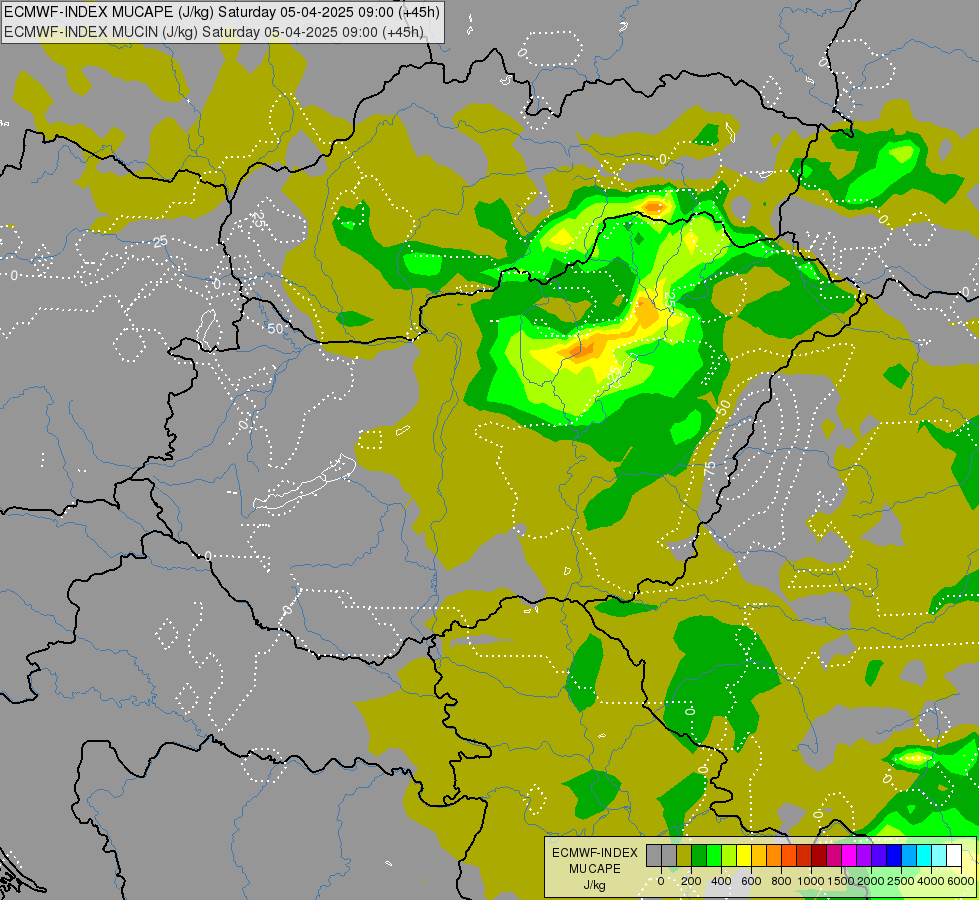Click the ECMWF-INDEX label in legend
This screenshot has width=979, height=900.
pyautogui.click(x=595, y=853)
